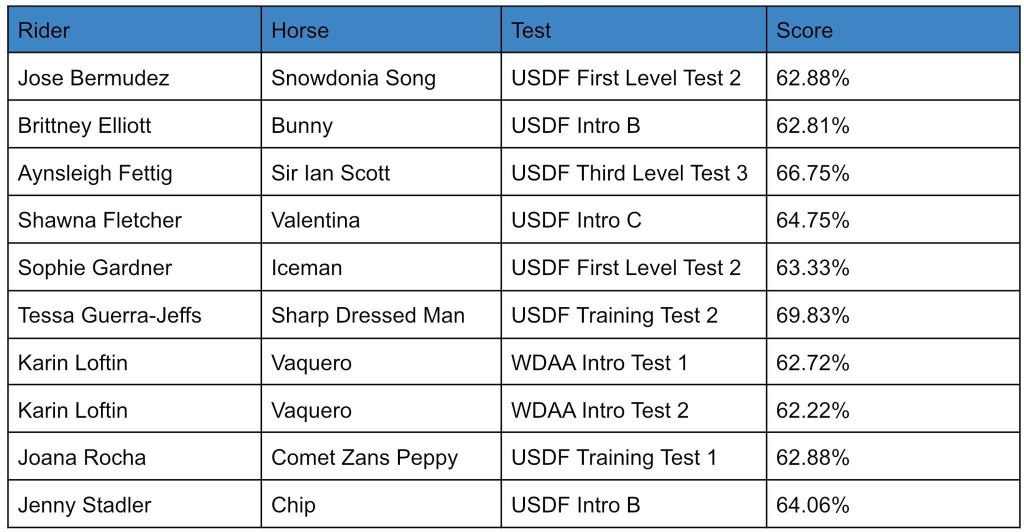1024x532 pixels.
Task: Click the USDF Third Level Test 3 cell
Action: [x=634, y=172]
